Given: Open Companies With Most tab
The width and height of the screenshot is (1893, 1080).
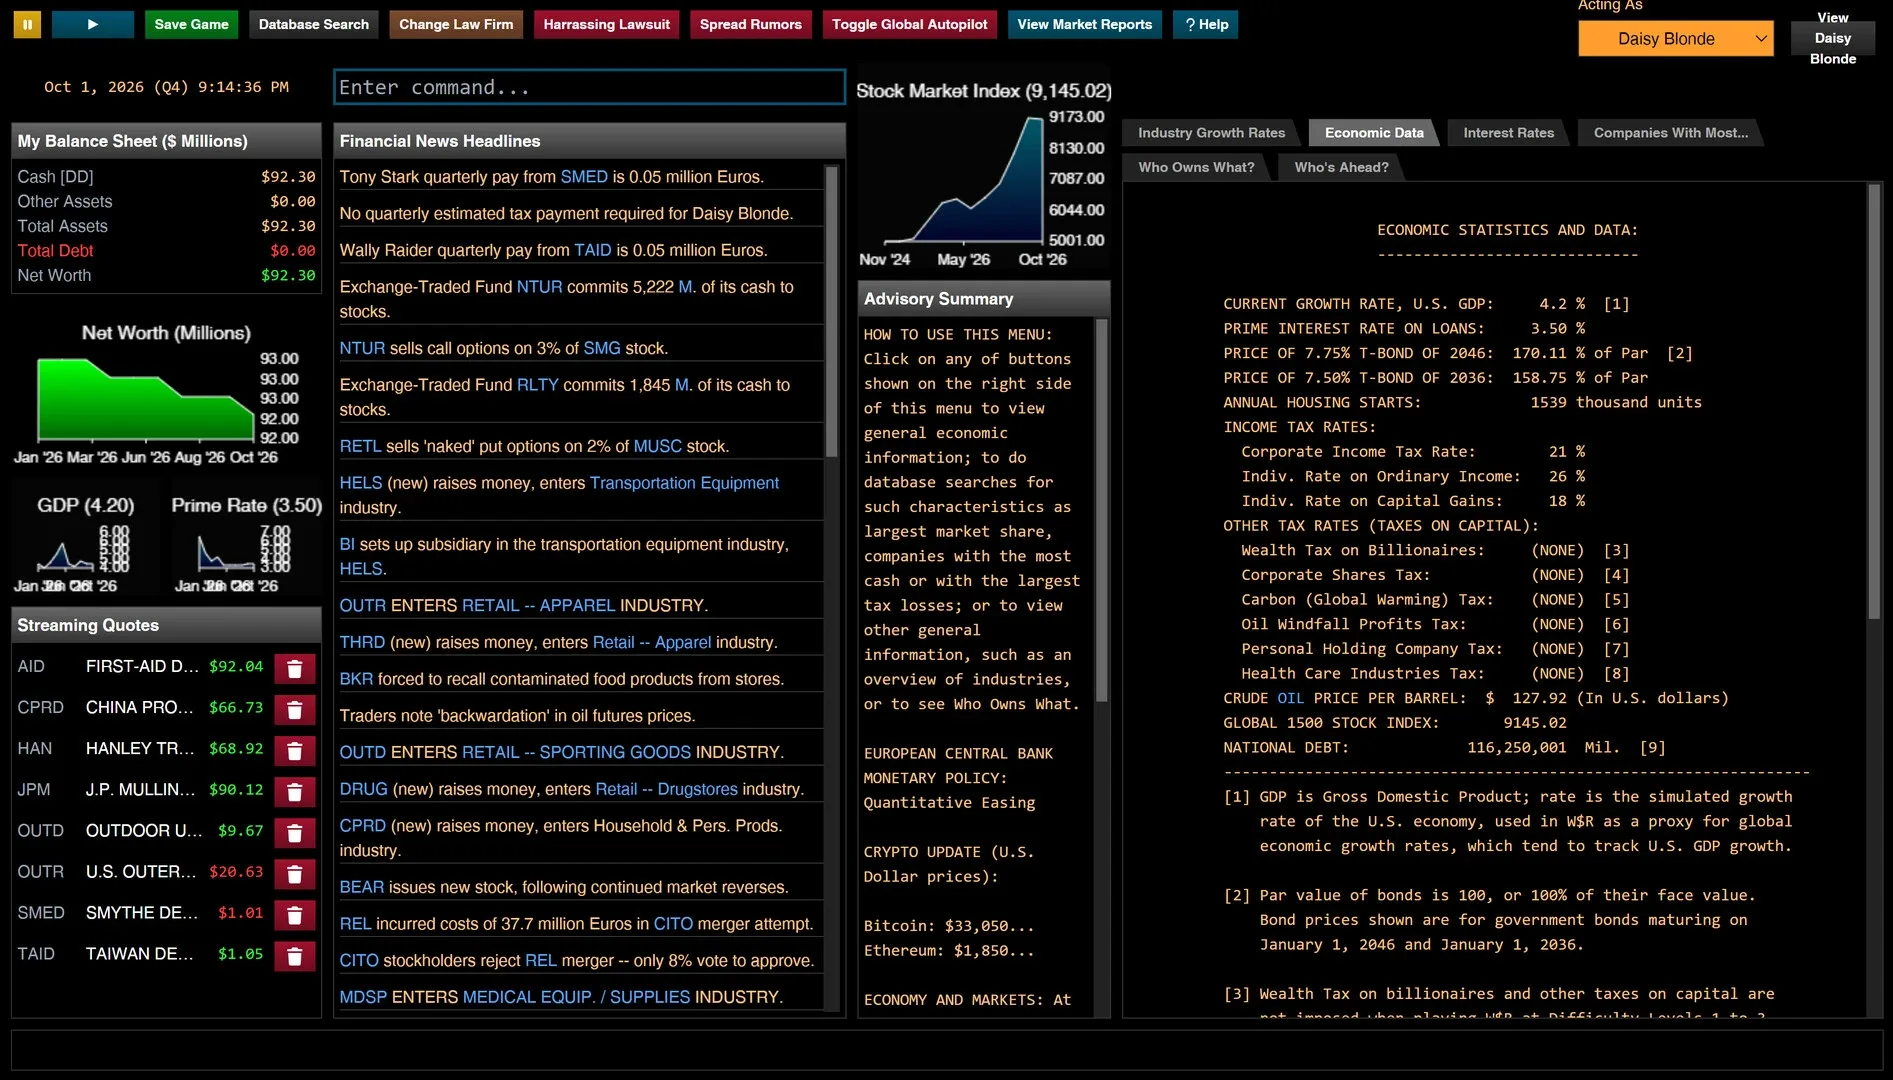Looking at the screenshot, I should point(1670,133).
